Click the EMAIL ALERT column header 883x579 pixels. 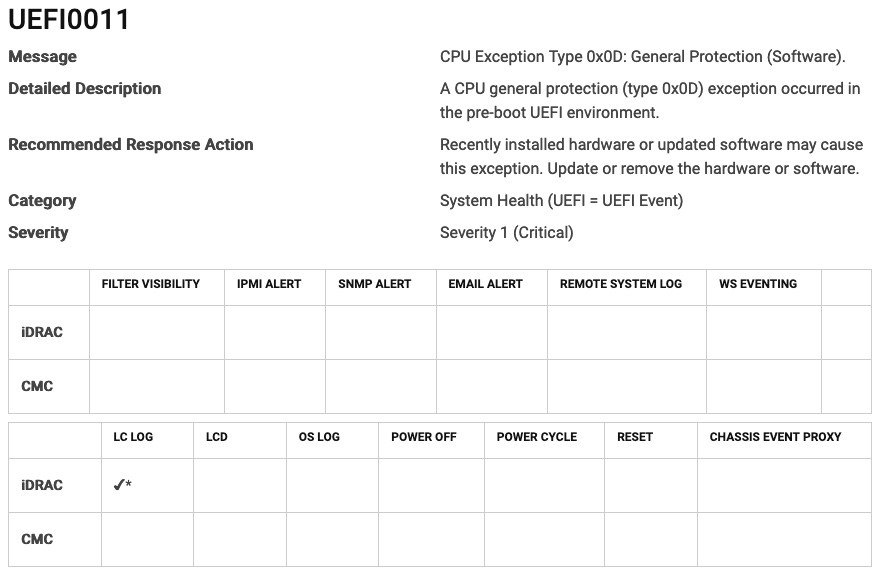pos(485,284)
